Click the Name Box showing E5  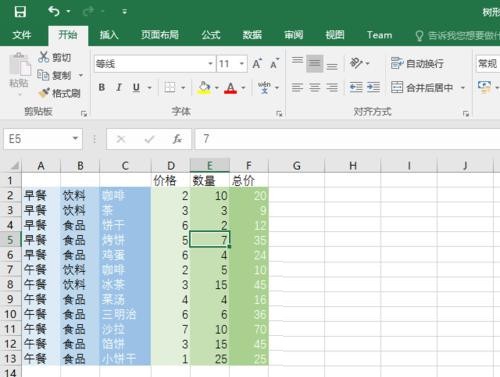click(x=37, y=139)
